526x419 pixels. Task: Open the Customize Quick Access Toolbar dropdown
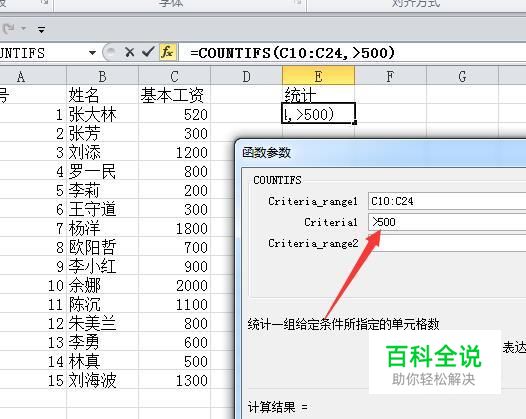41,30
